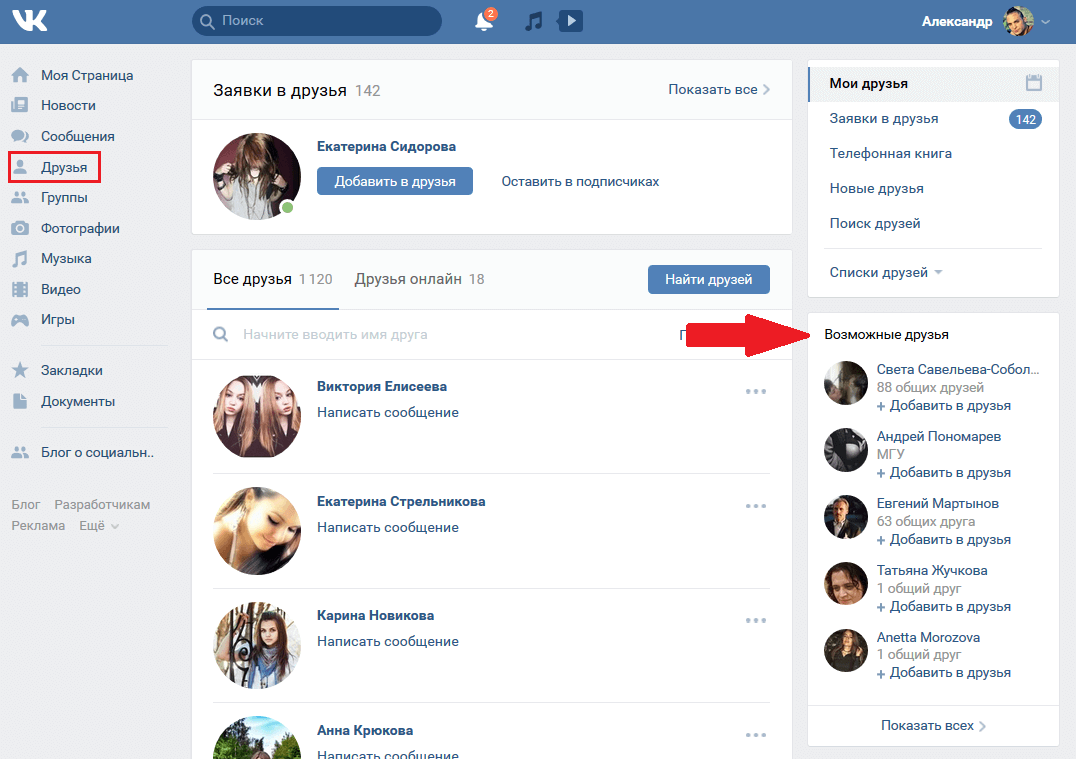Click the note icon beside Музыка
Viewport: 1076px width, 759px height.
tap(21, 259)
